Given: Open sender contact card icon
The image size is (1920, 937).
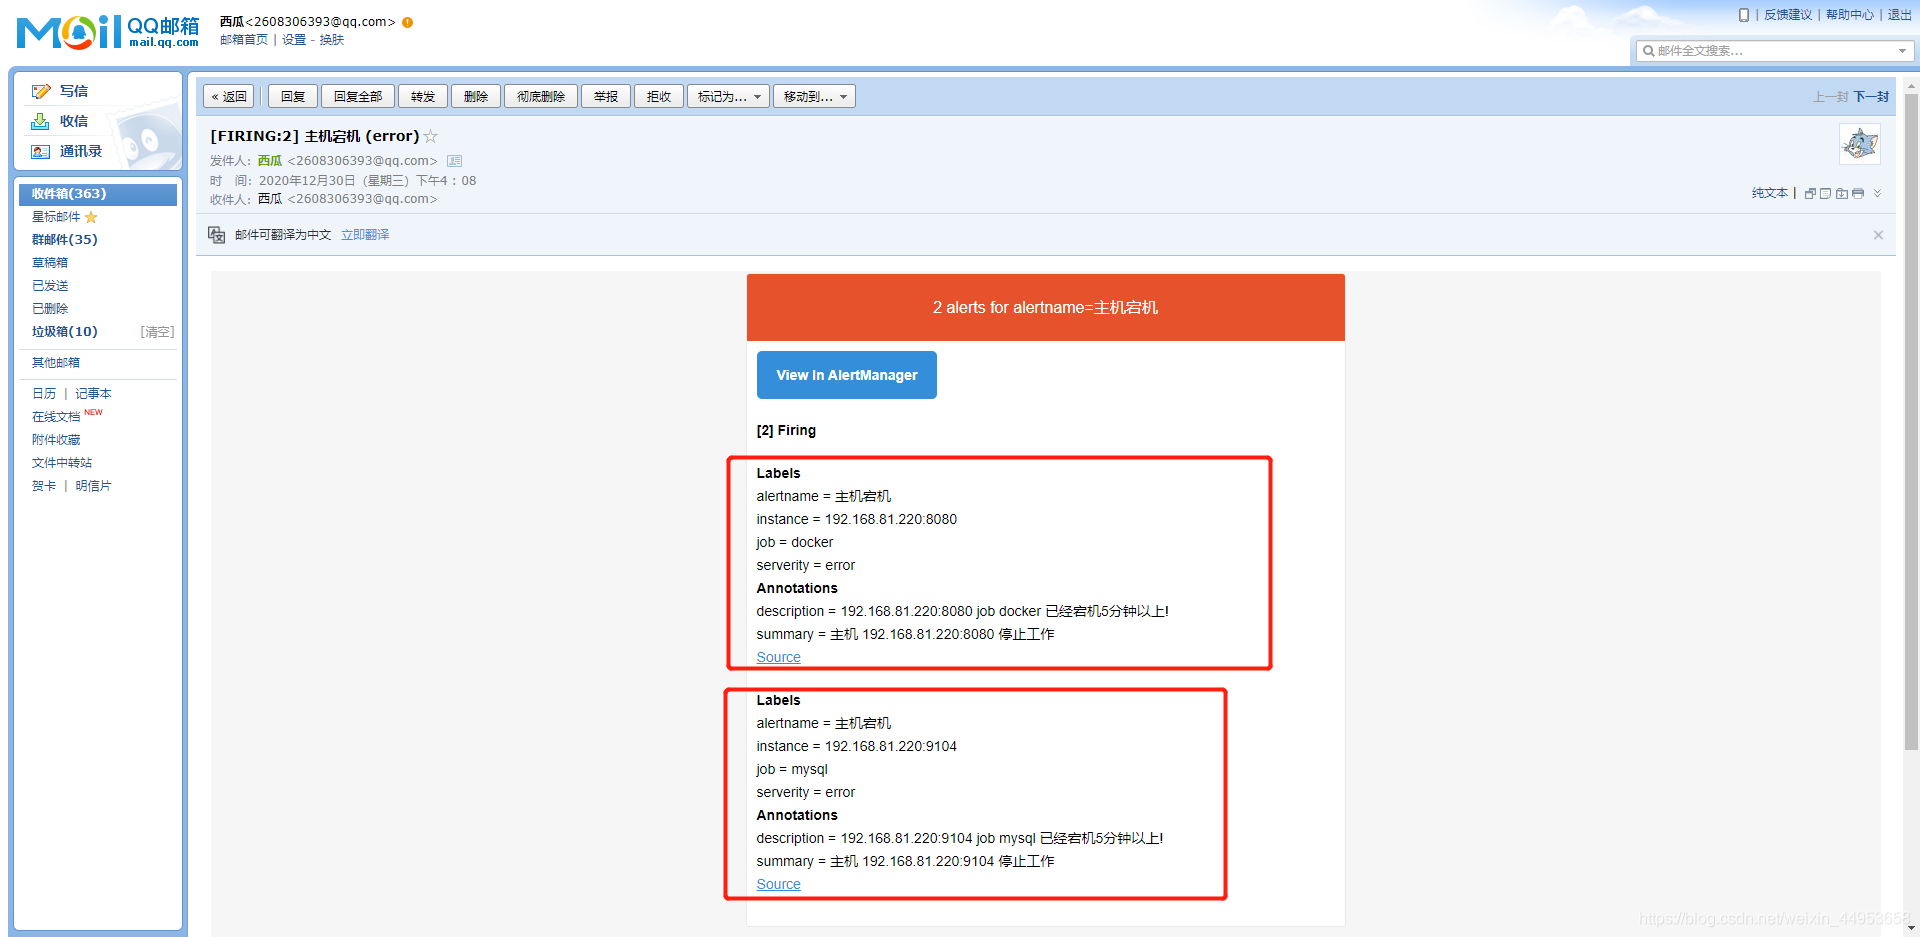Looking at the screenshot, I should (x=455, y=161).
